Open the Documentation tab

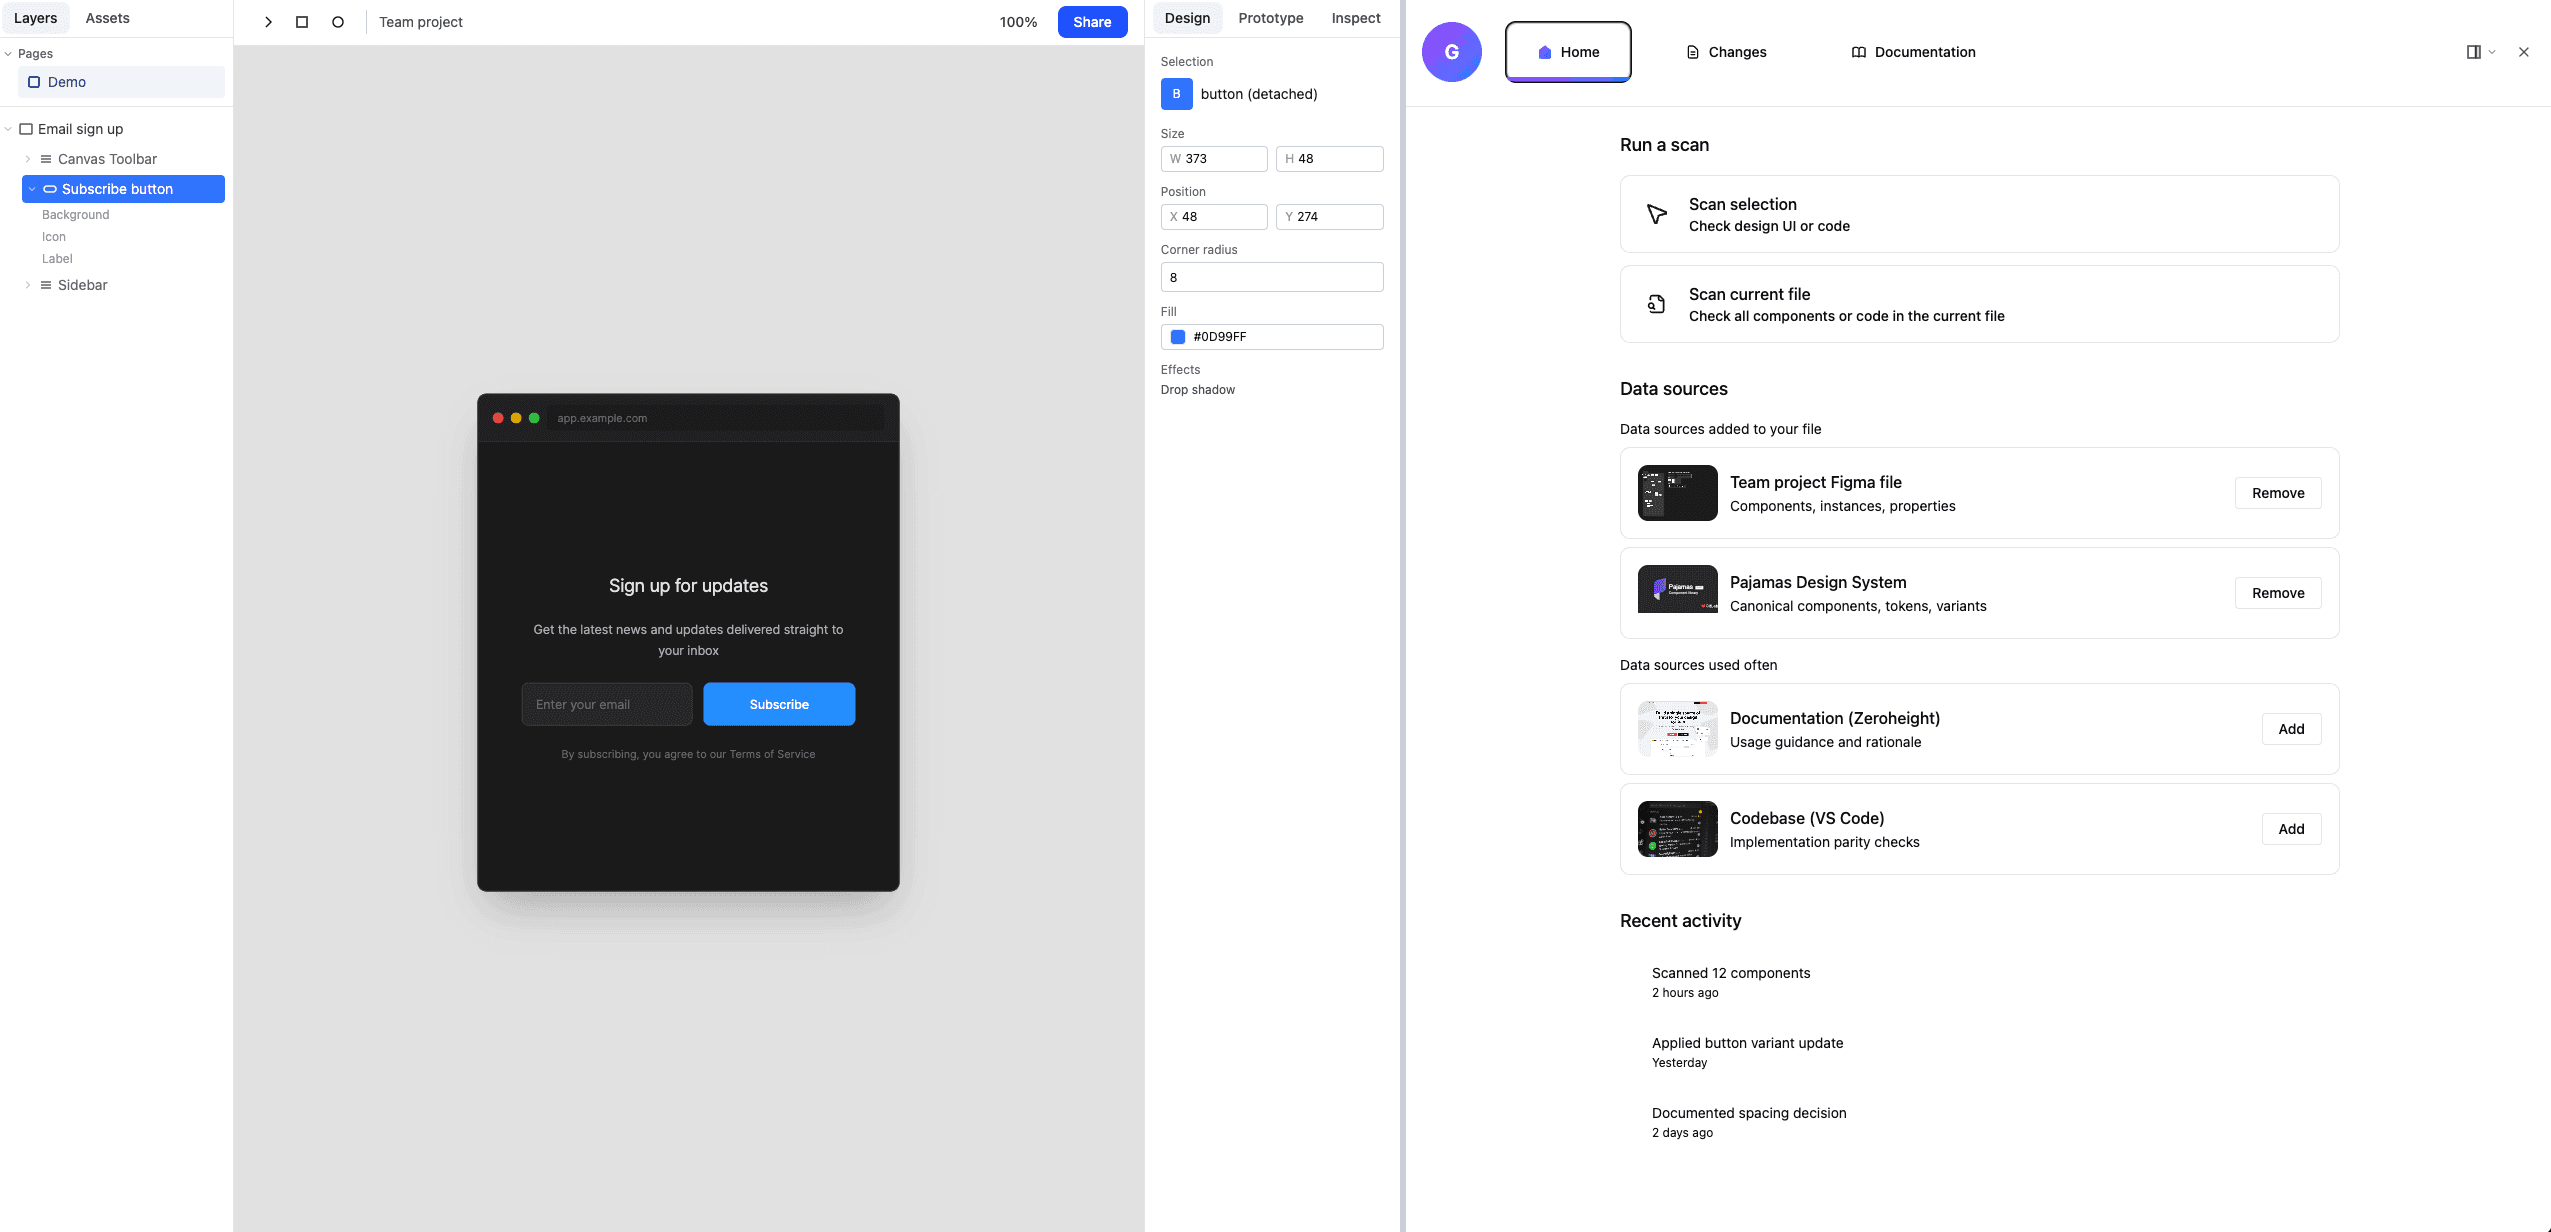point(1913,52)
